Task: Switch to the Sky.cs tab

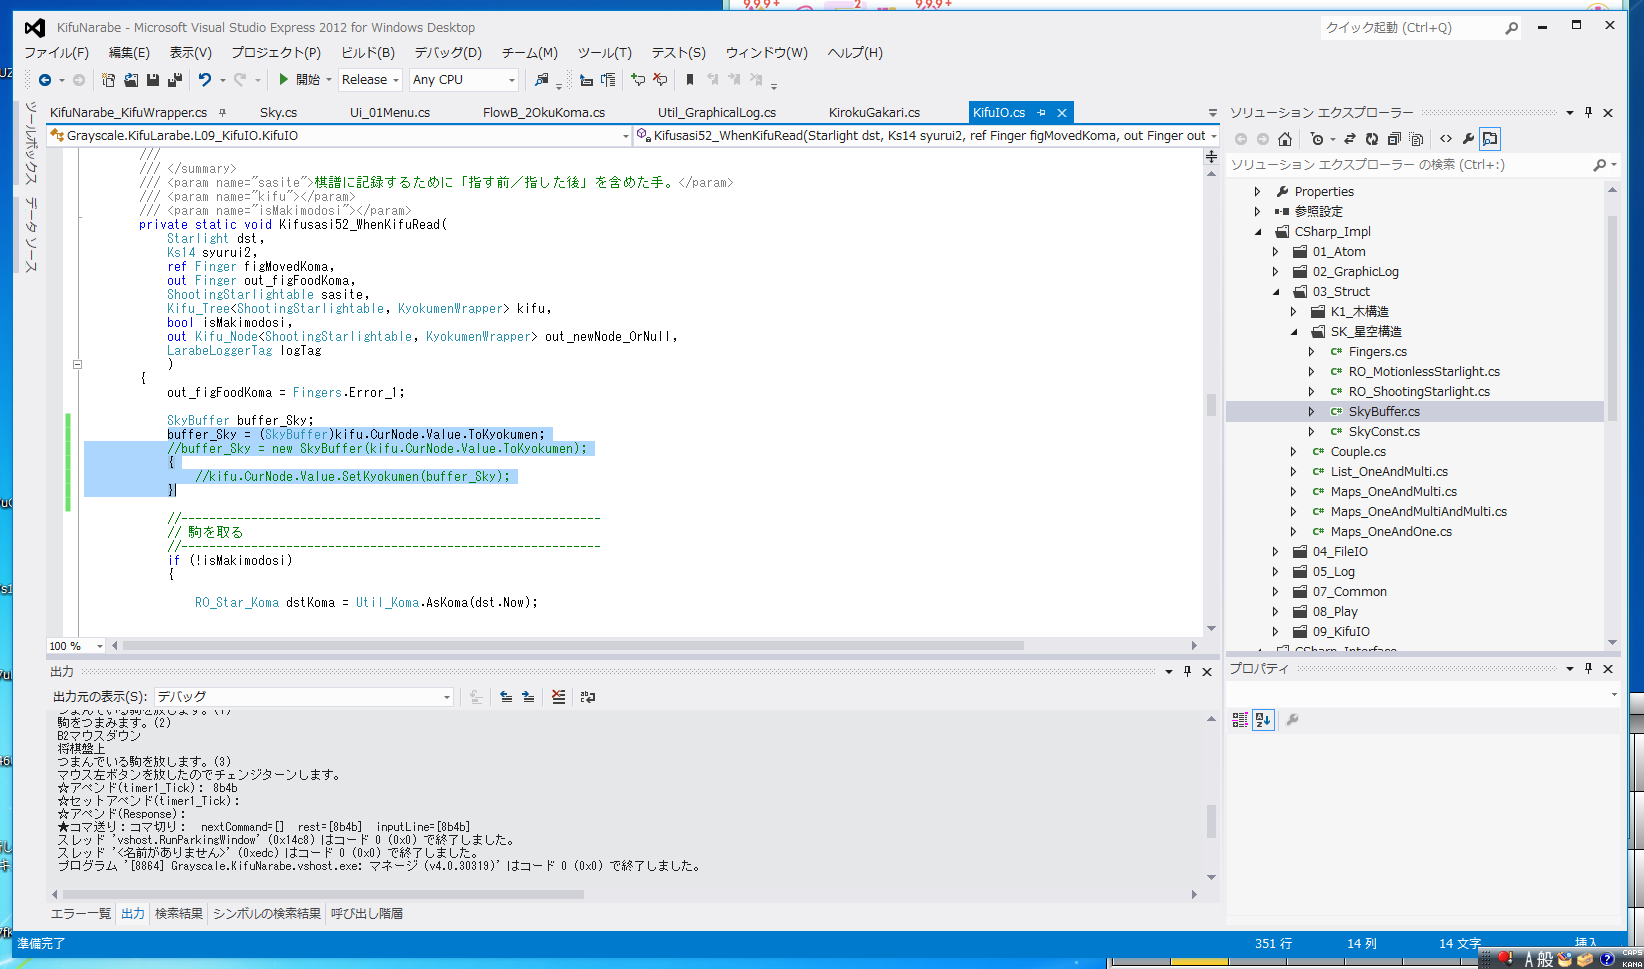Action: [278, 113]
